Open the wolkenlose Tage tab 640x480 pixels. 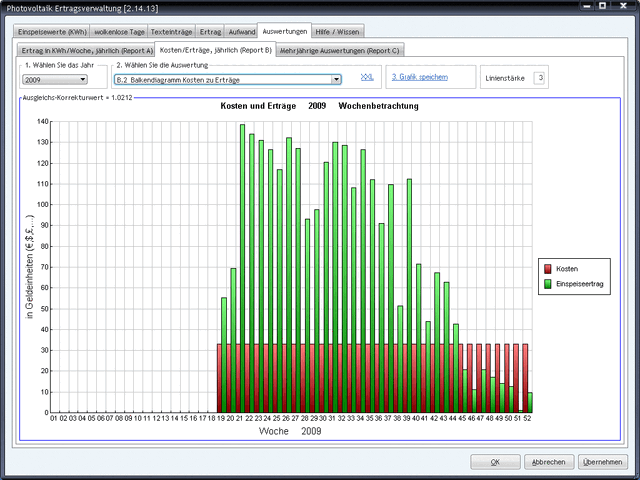(119, 31)
